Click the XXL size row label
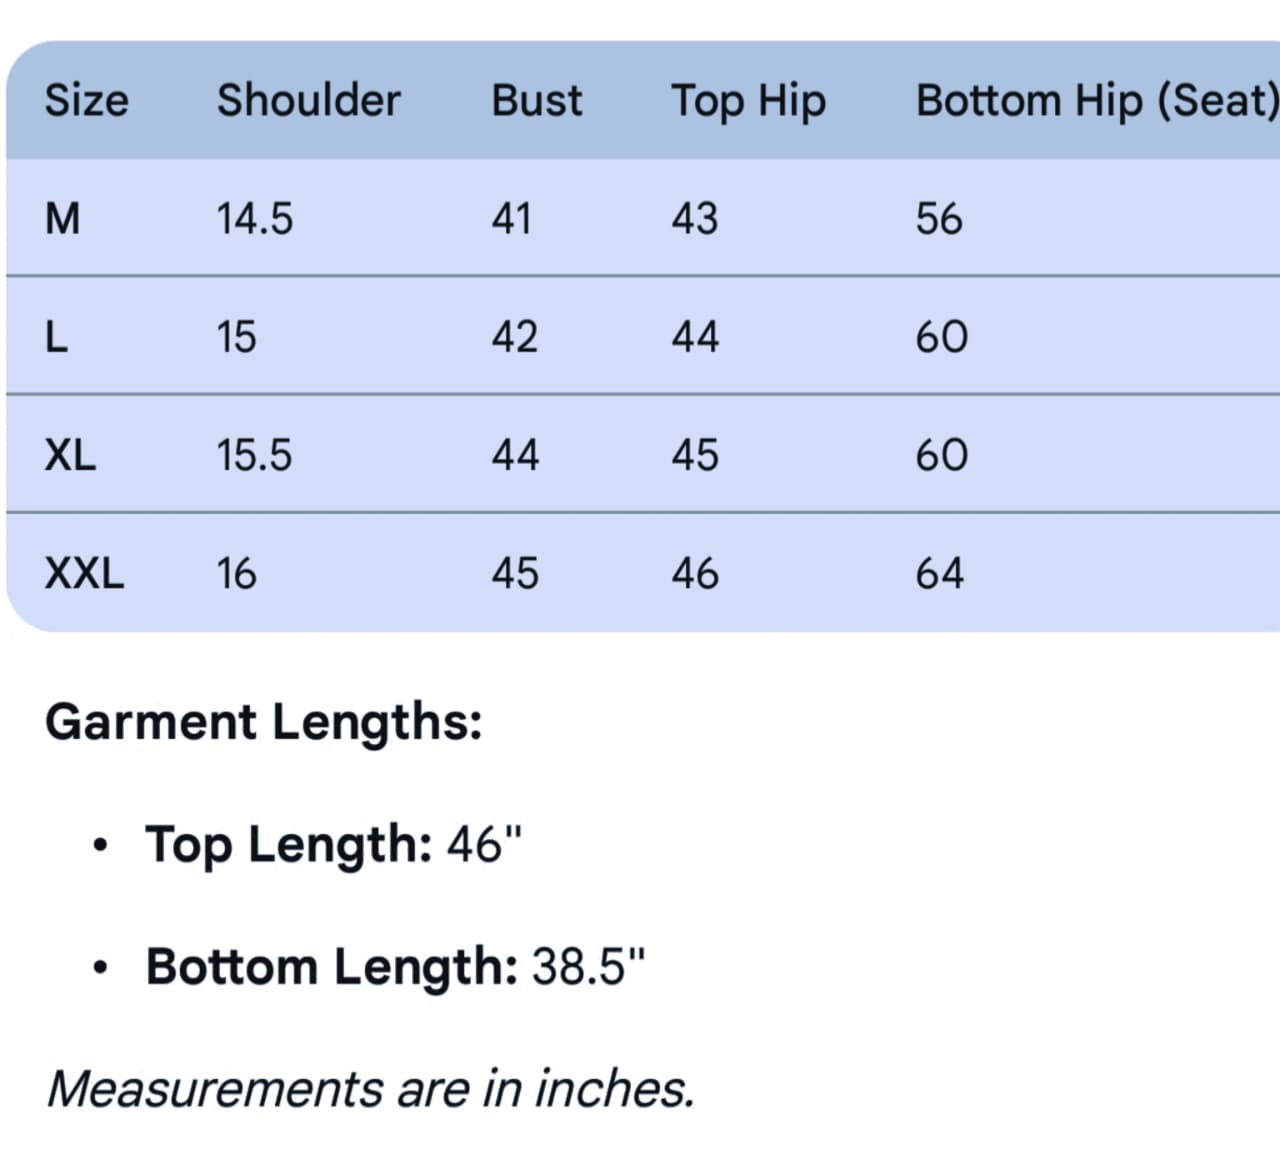The image size is (1280, 1164). click(x=84, y=573)
